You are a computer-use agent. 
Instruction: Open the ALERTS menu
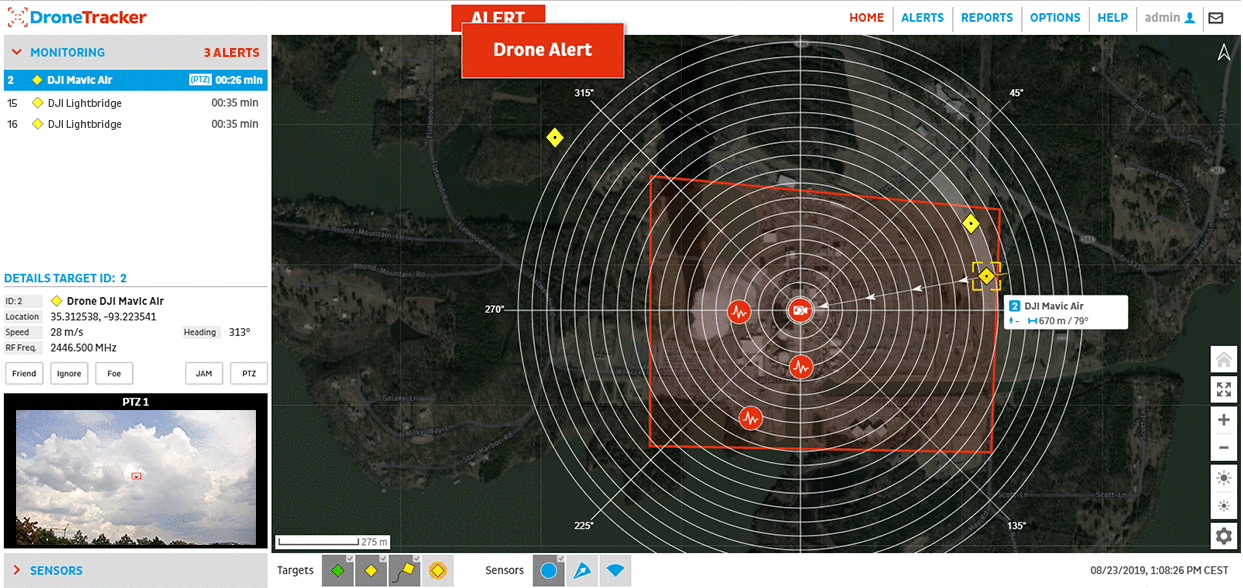[x=922, y=17]
